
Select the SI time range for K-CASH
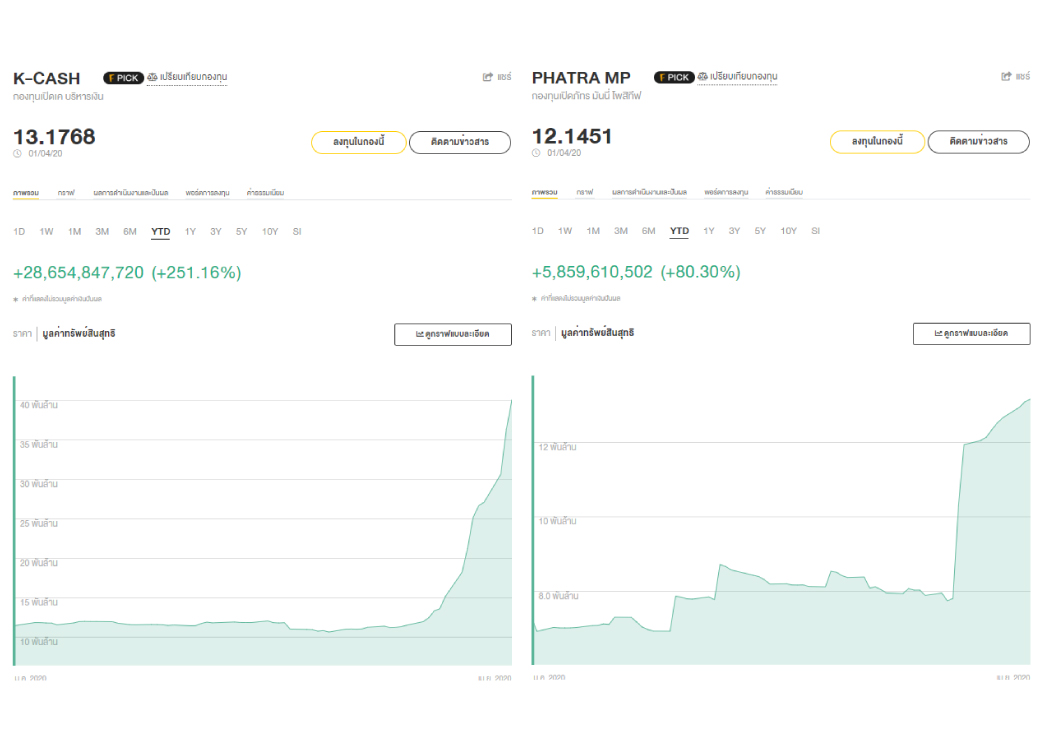[x=297, y=232]
